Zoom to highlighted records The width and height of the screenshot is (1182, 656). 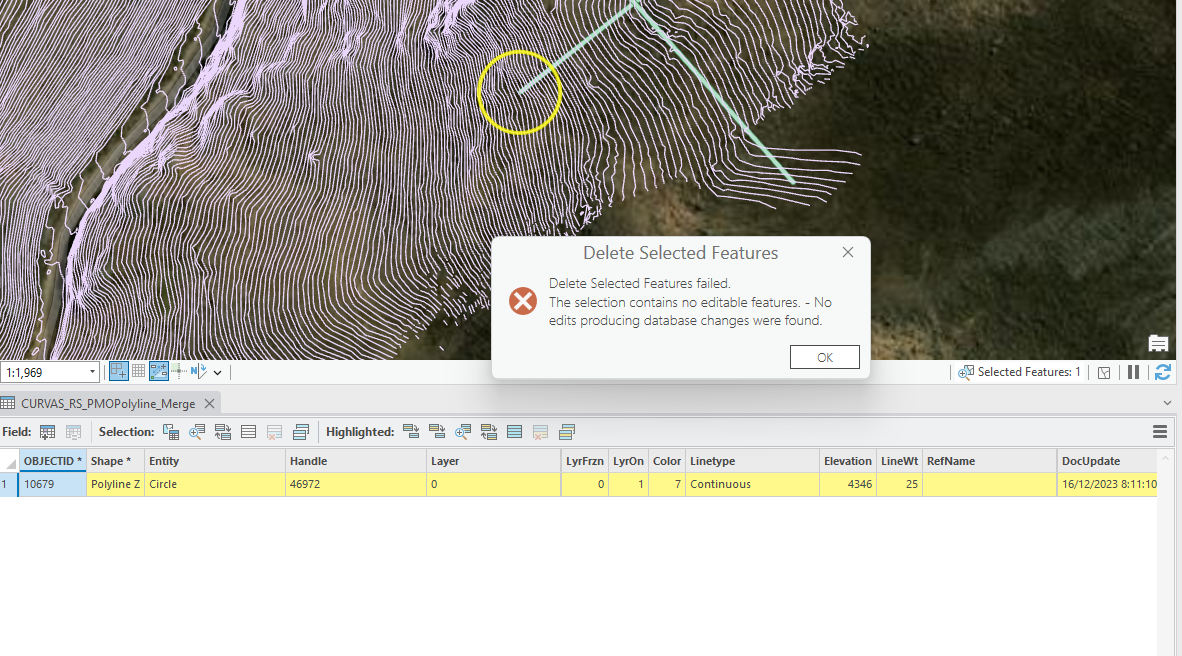click(463, 431)
